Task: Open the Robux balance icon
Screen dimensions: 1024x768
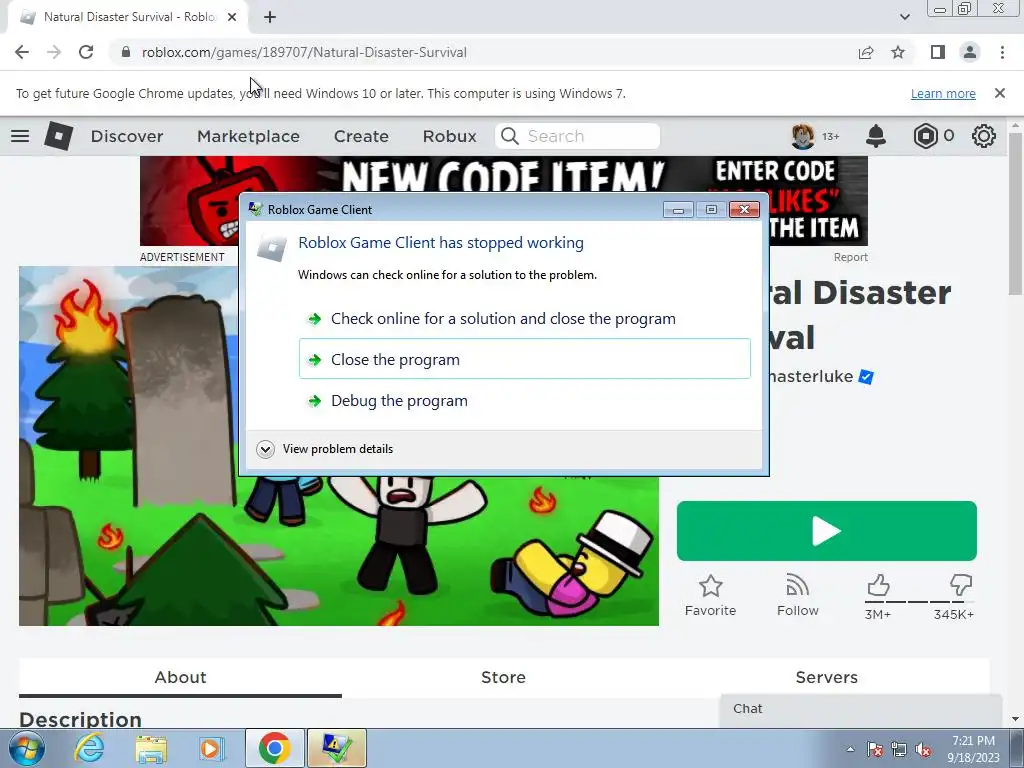Action: 925,136
